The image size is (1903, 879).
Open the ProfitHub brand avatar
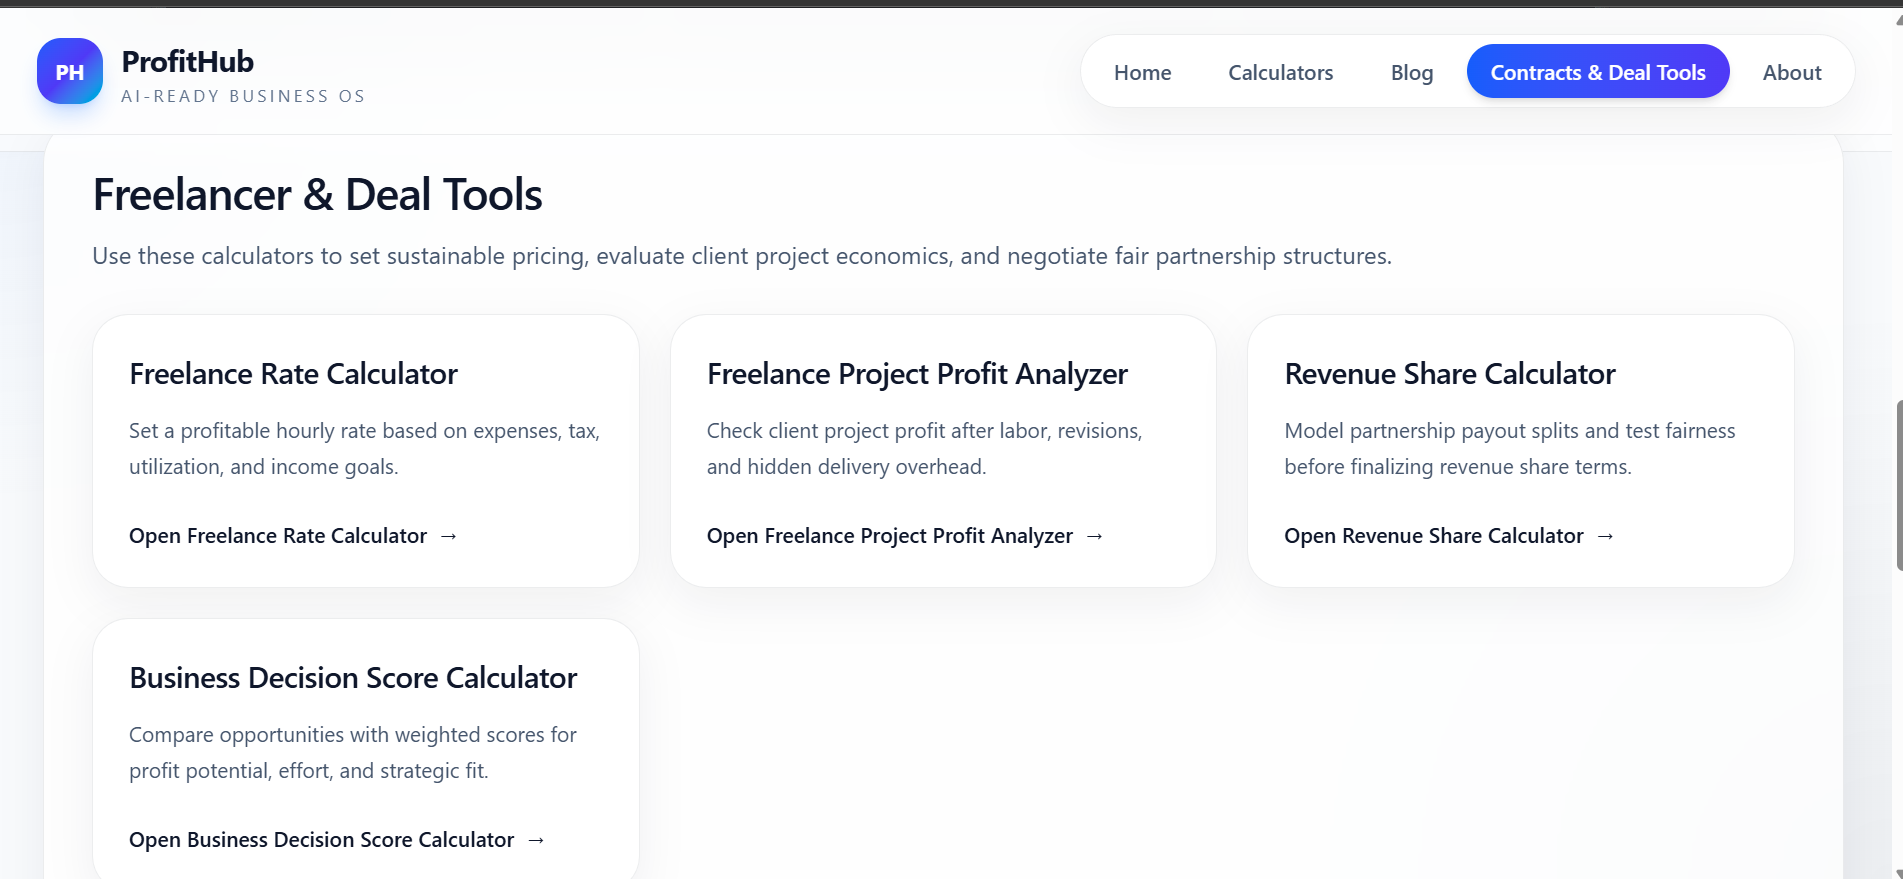pyautogui.click(x=69, y=71)
